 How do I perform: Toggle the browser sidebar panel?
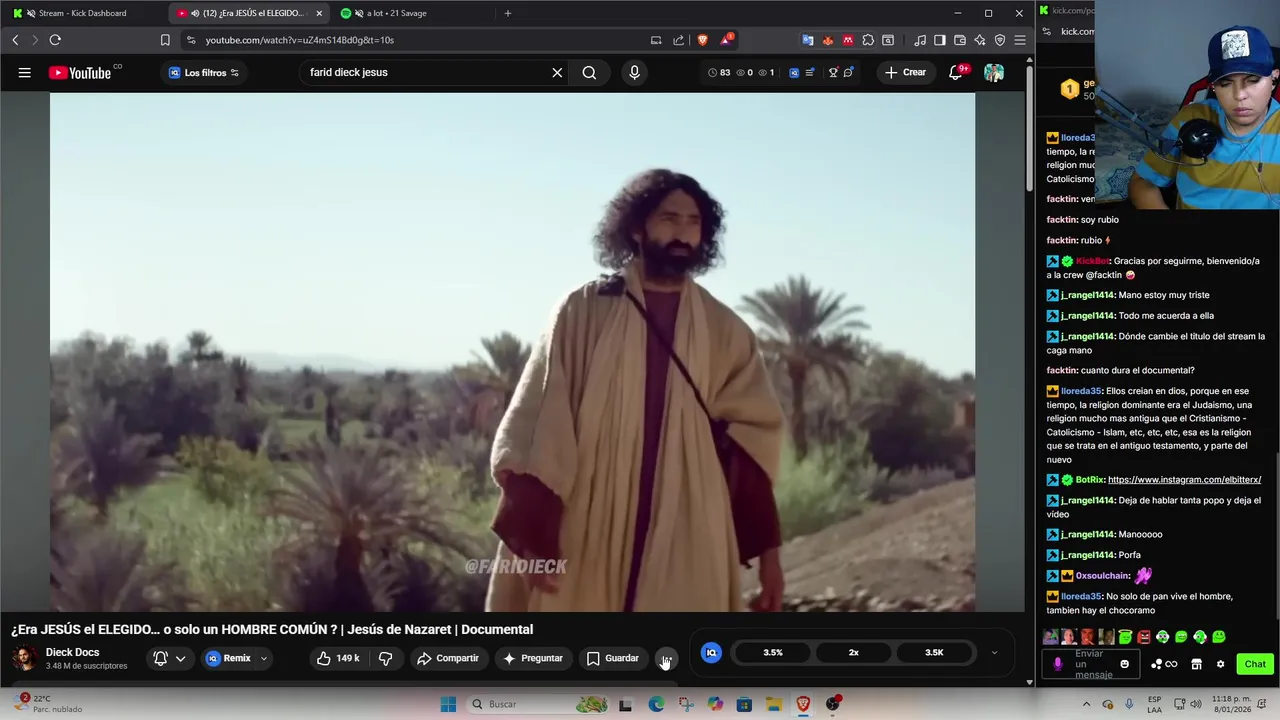click(940, 40)
